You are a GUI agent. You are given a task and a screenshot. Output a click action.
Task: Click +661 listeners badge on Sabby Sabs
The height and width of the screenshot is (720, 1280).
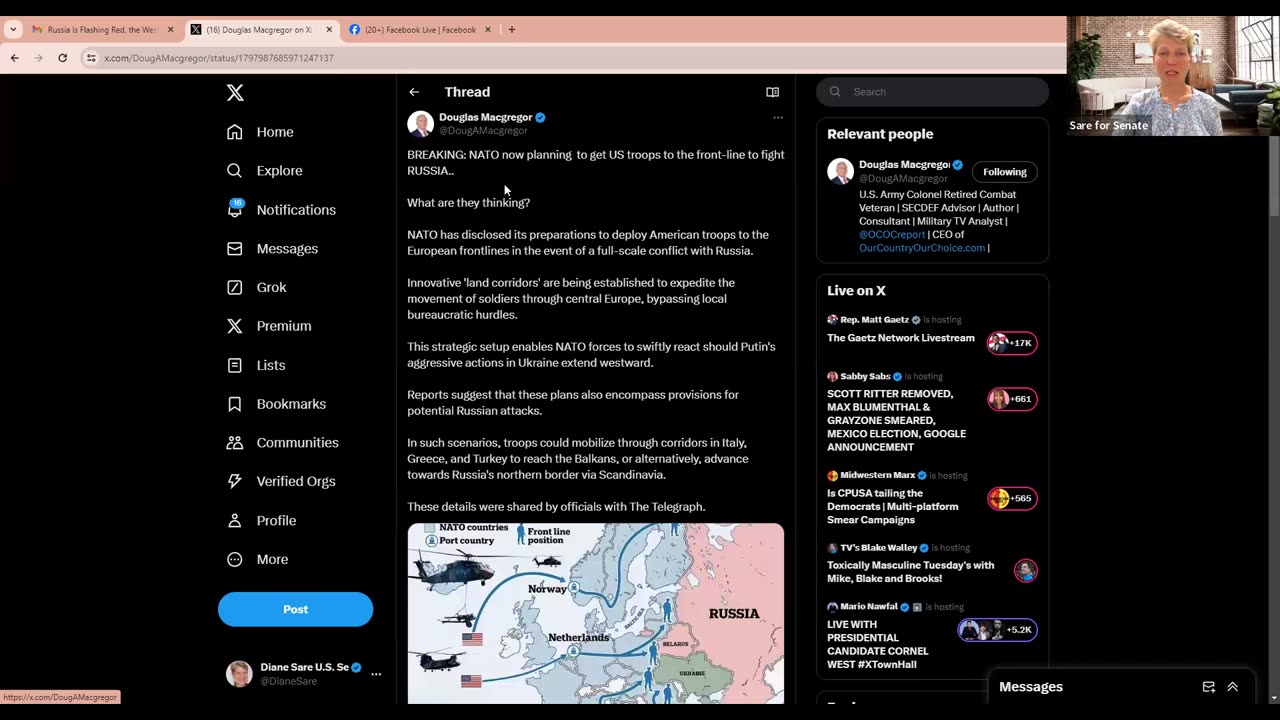coord(1011,399)
